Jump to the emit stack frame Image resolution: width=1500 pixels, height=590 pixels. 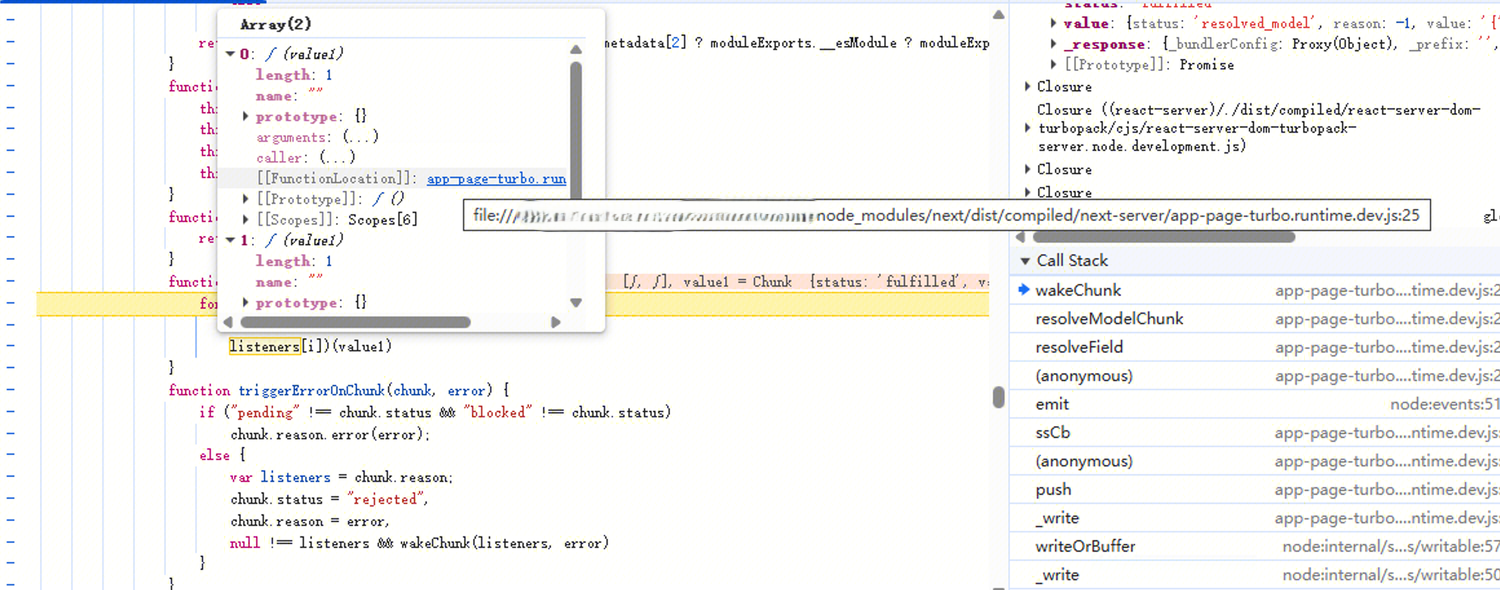[x=1052, y=404]
